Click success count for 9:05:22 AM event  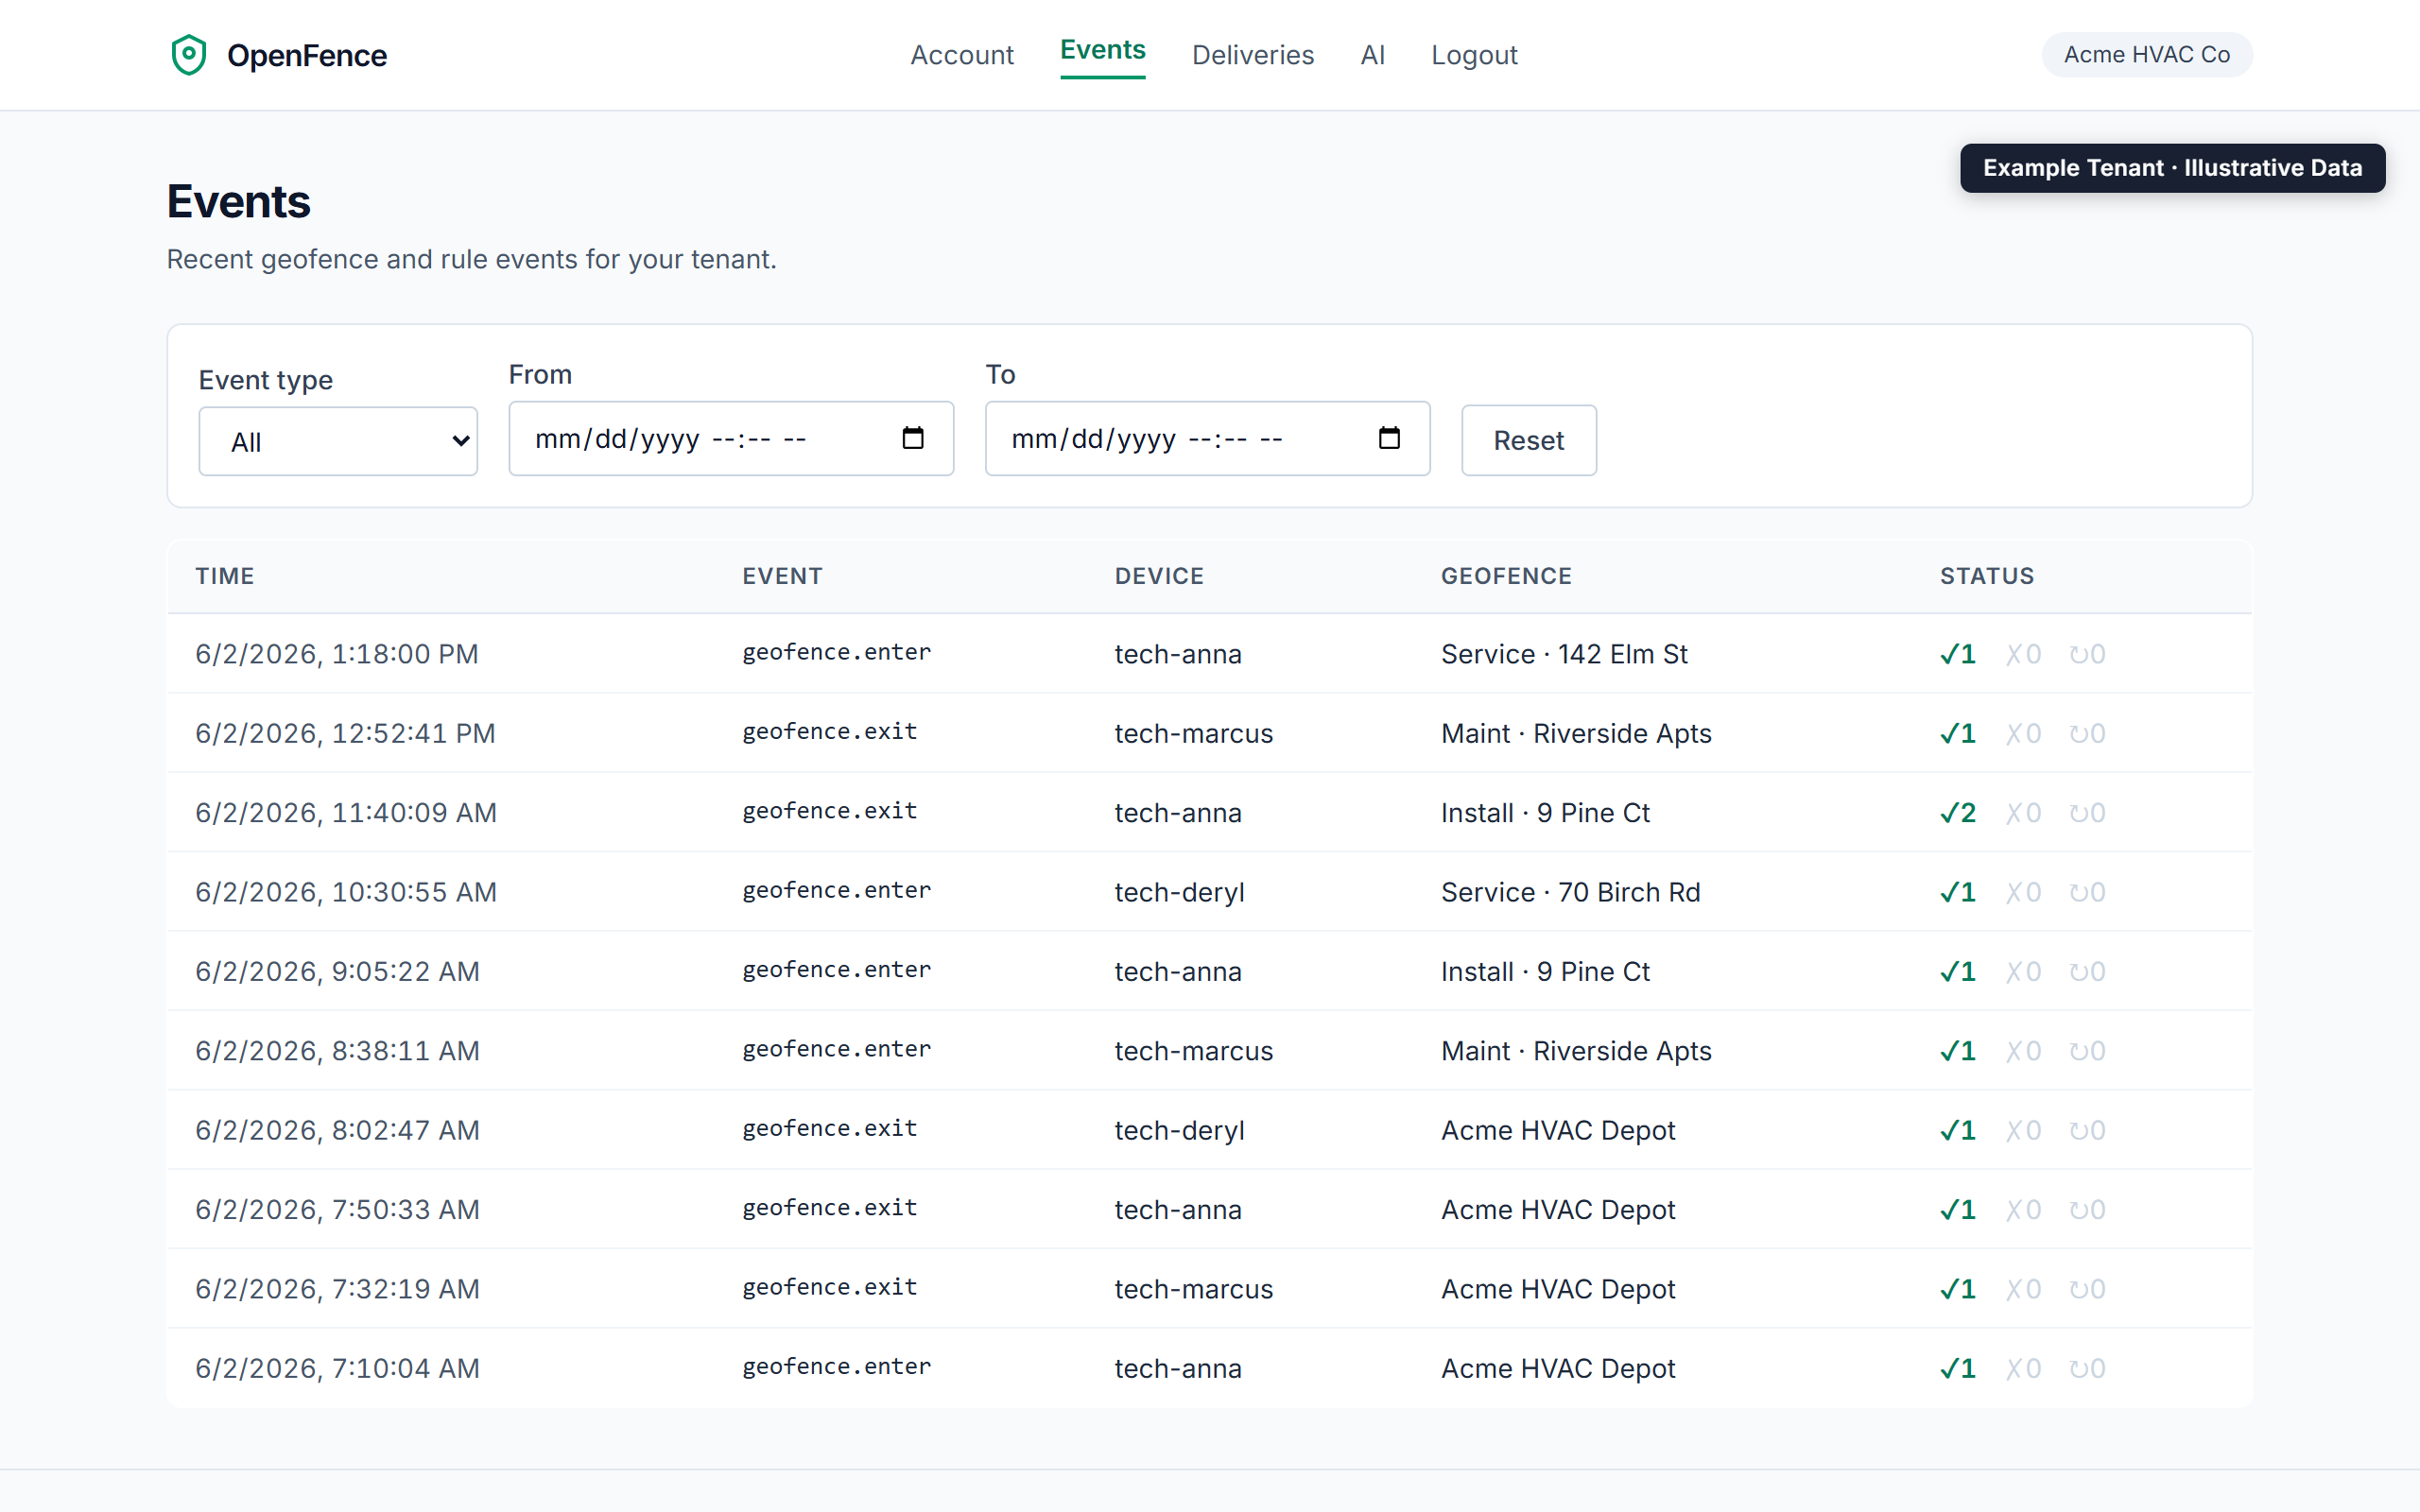1957,971
